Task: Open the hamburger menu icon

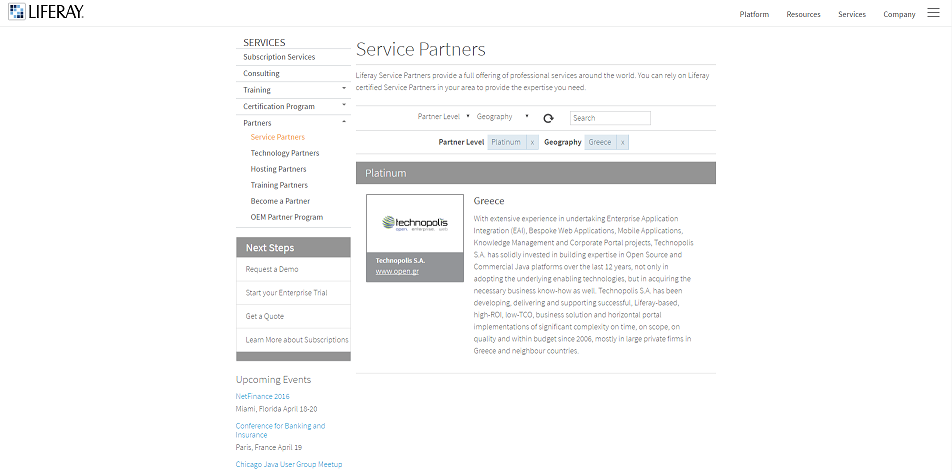Action: click(933, 13)
